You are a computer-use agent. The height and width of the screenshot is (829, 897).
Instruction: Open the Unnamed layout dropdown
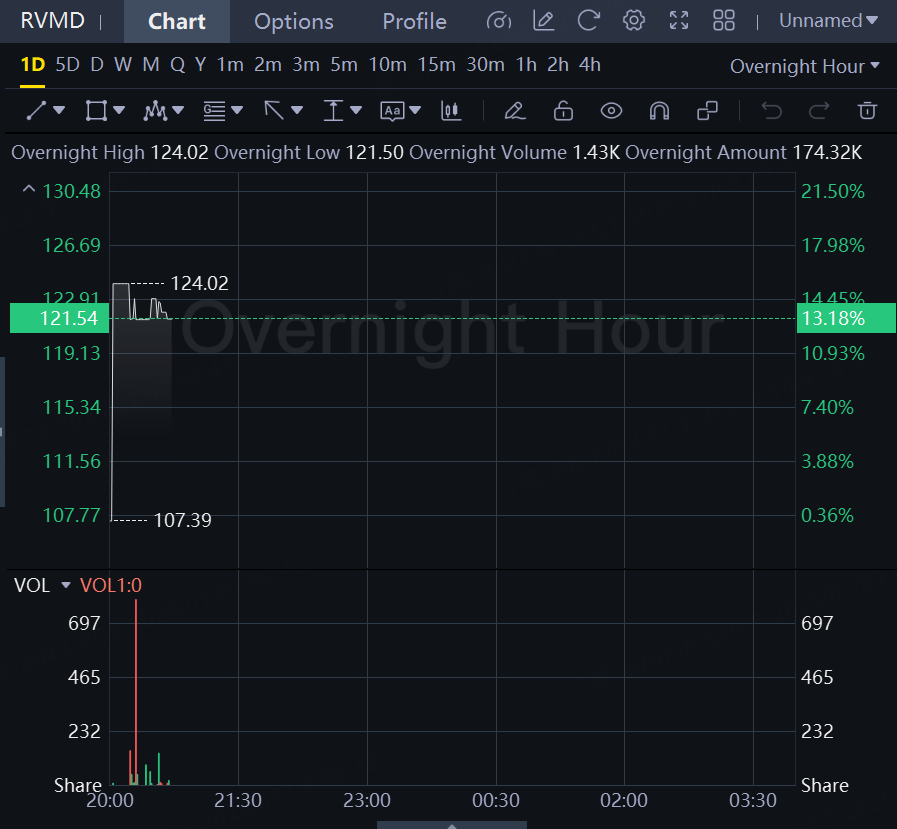828,21
